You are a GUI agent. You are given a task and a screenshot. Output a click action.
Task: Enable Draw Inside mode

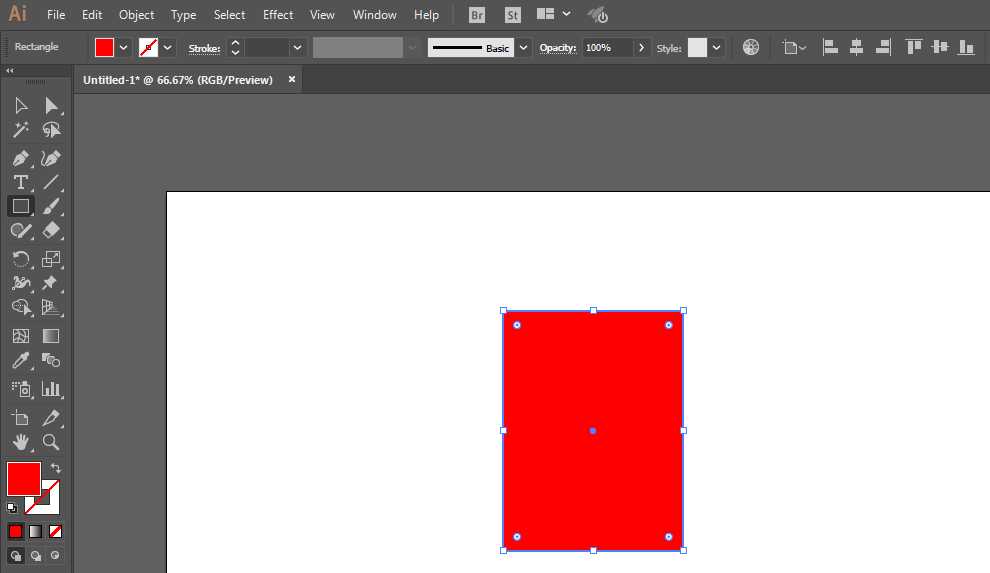56,556
